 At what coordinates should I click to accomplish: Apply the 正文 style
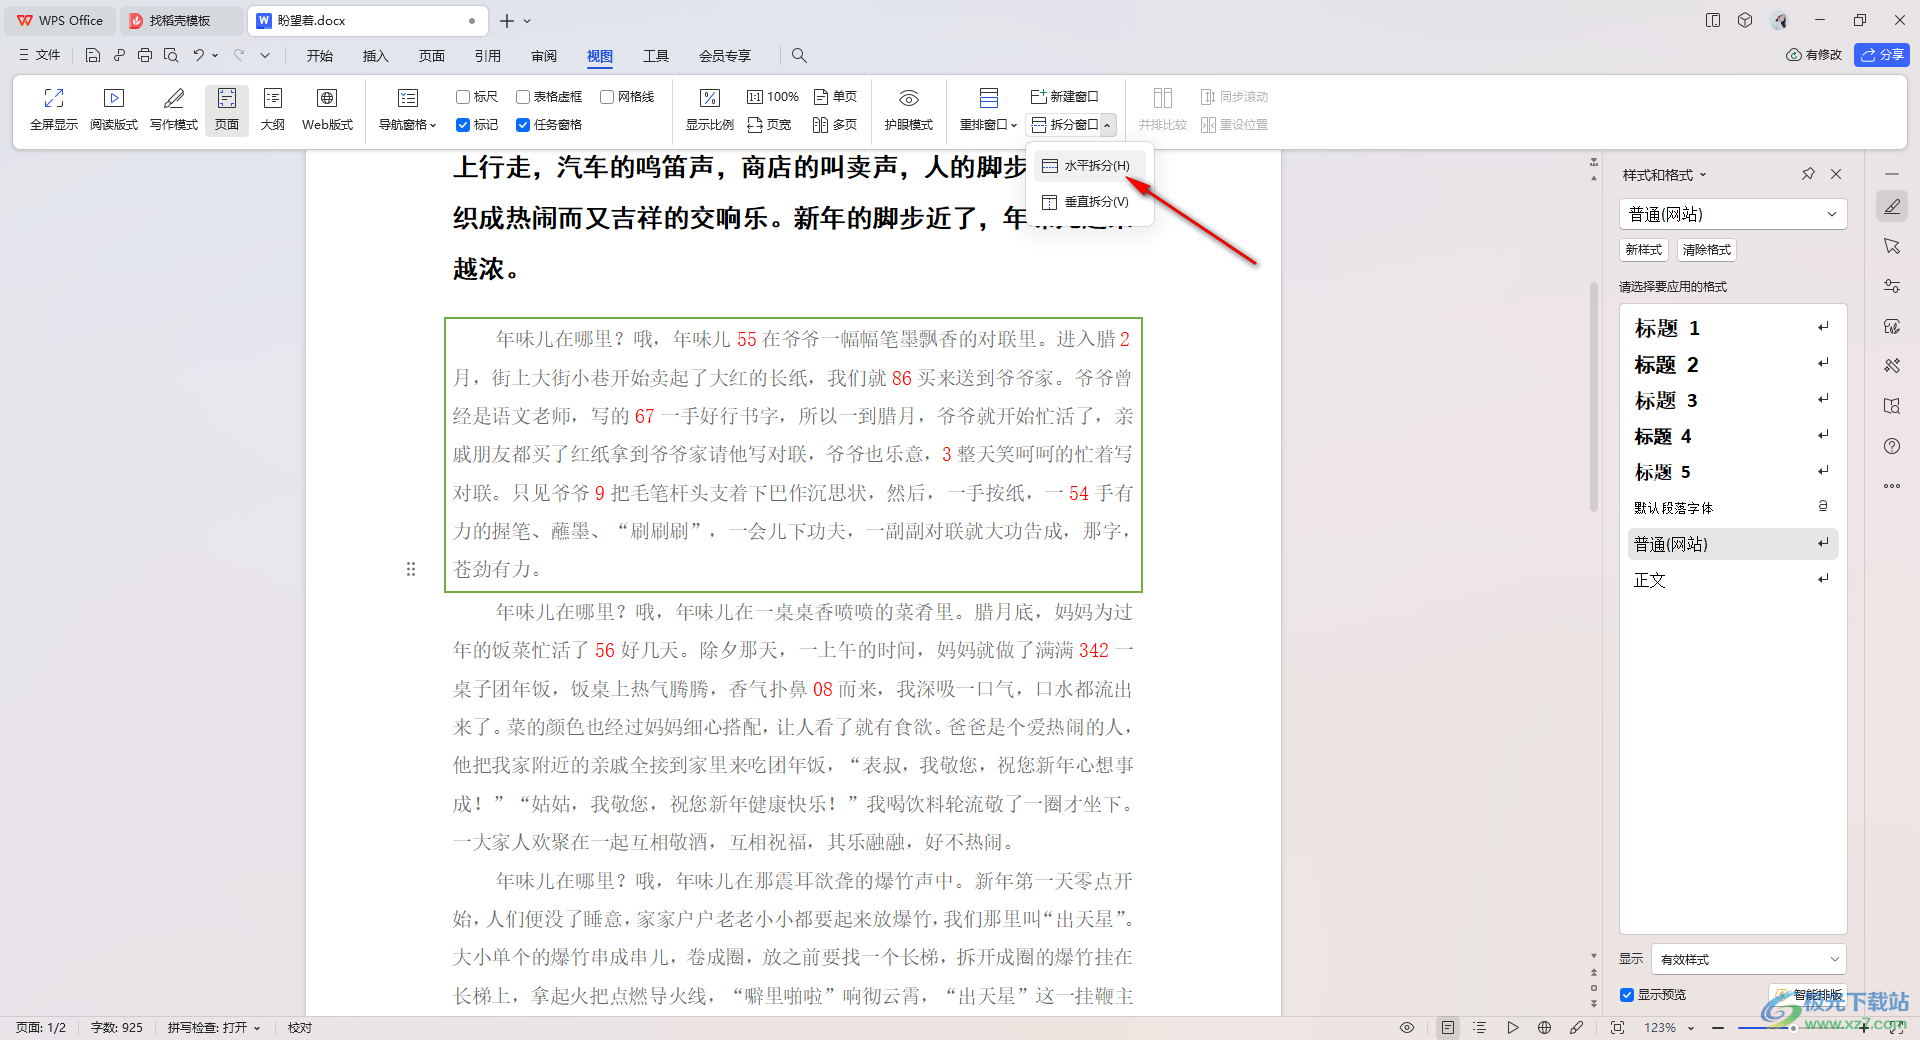pos(1733,580)
